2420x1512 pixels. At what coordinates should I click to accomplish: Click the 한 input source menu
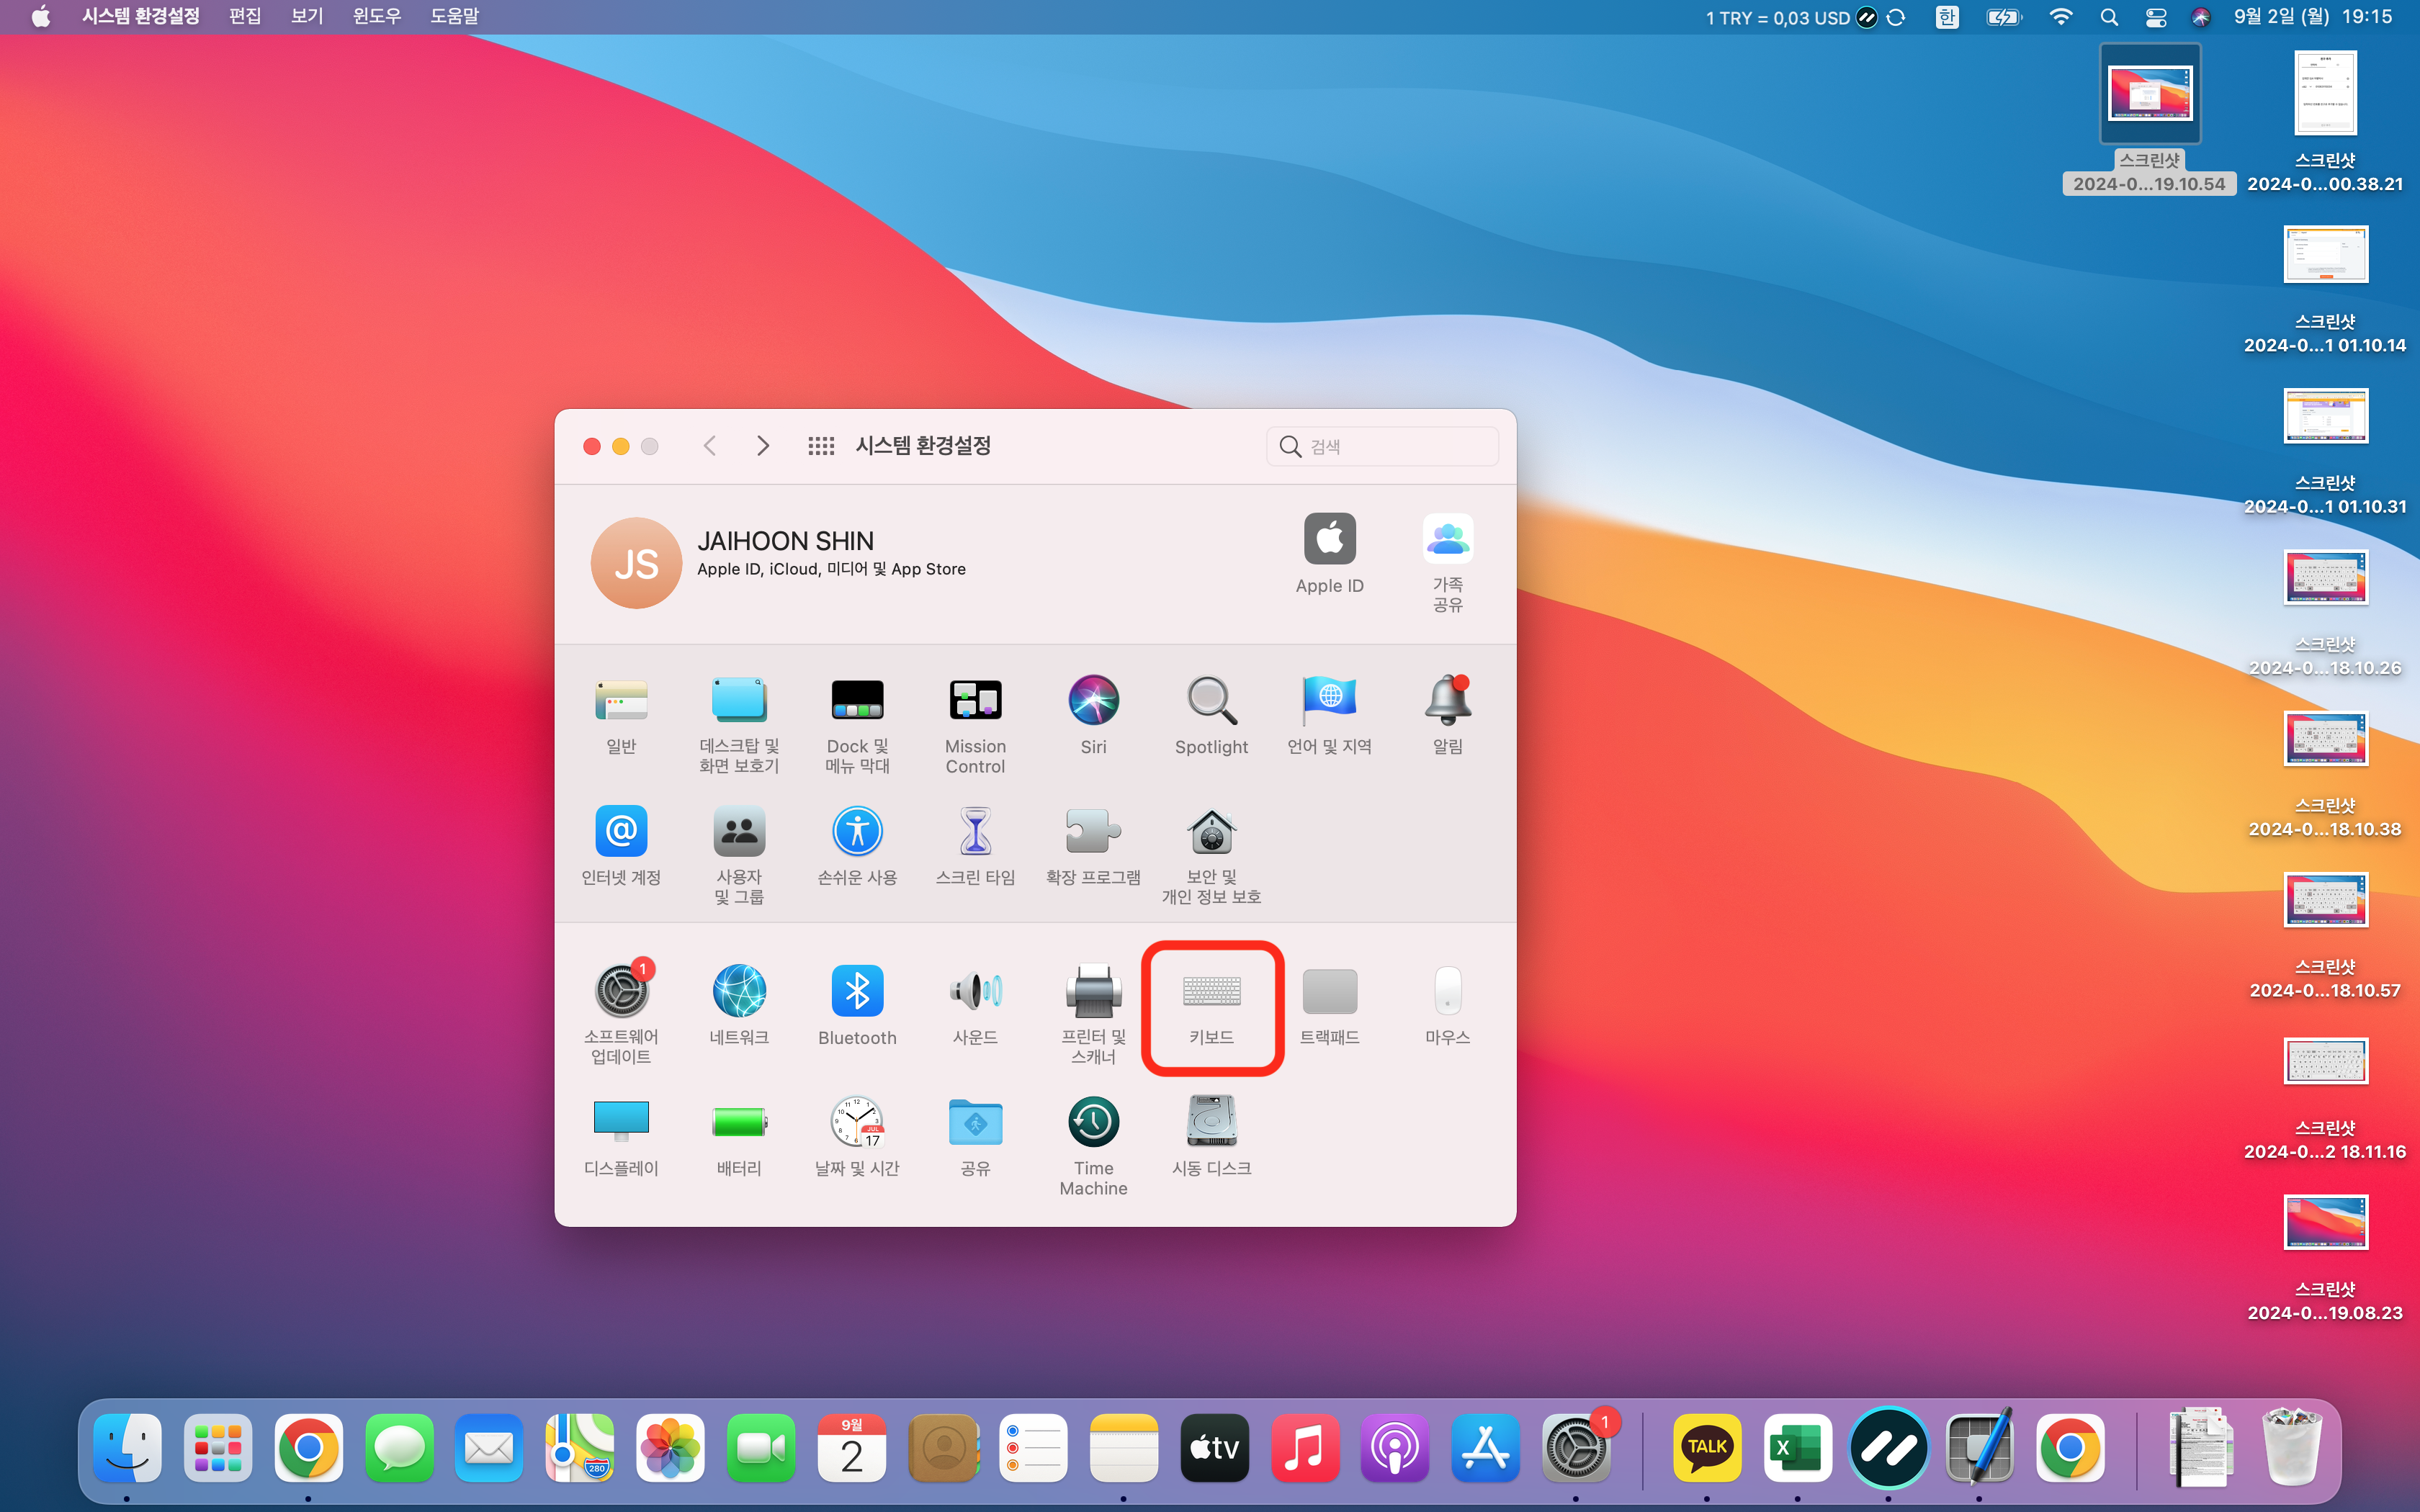[1946, 16]
